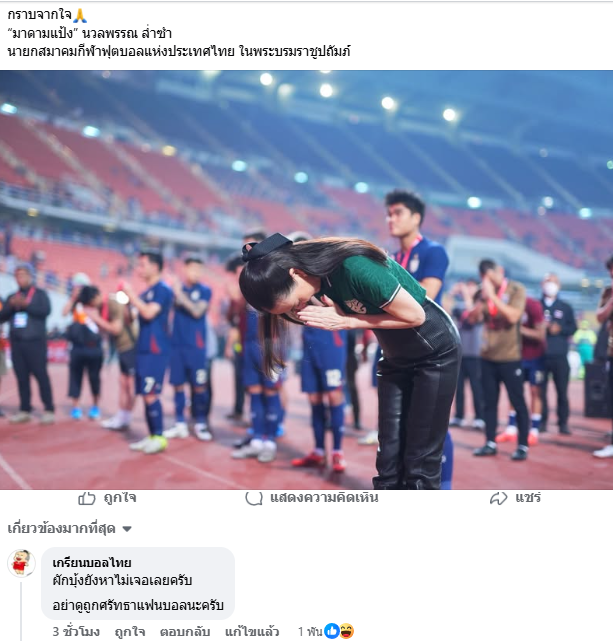Click the comment bubble text ผักบุ้งยังหาไม่เจอเลยครับ
613x641 pixels.
click(122, 580)
